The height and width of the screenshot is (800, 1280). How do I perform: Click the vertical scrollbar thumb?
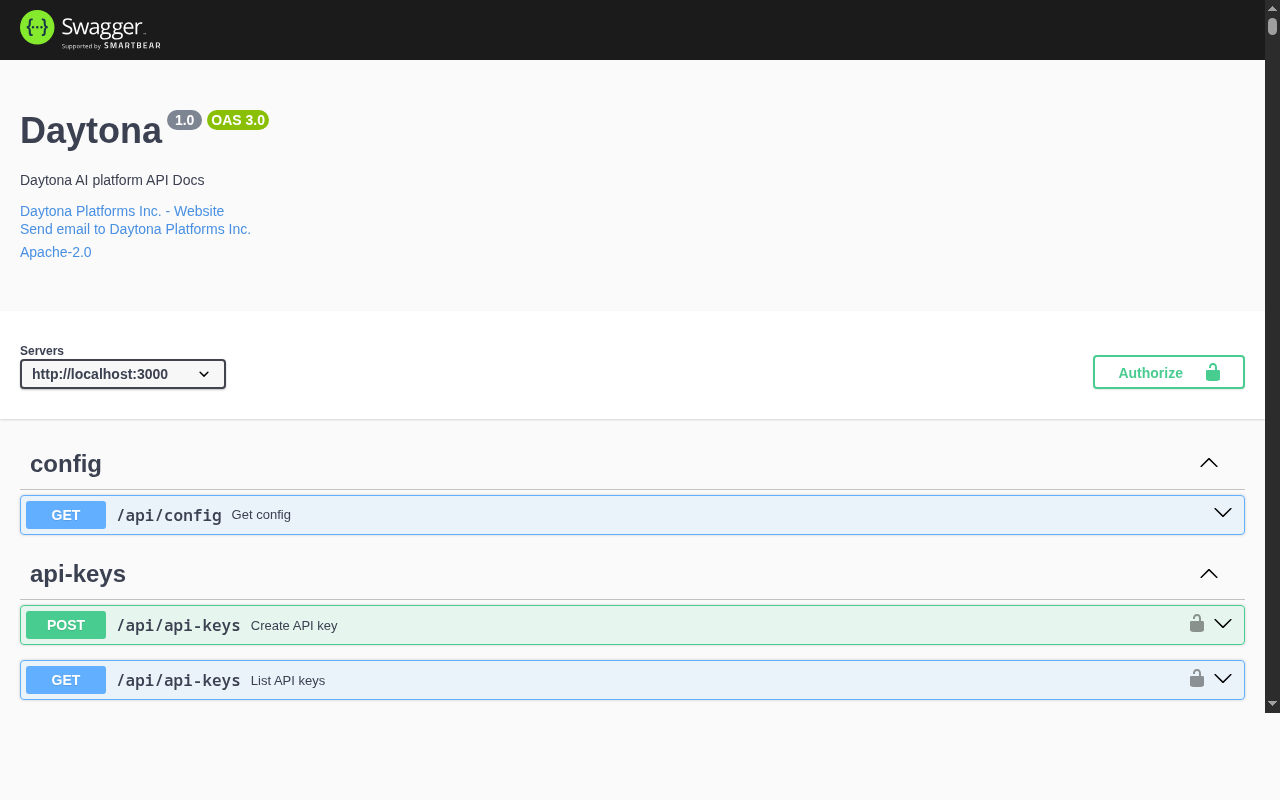pyautogui.click(x=1272, y=26)
